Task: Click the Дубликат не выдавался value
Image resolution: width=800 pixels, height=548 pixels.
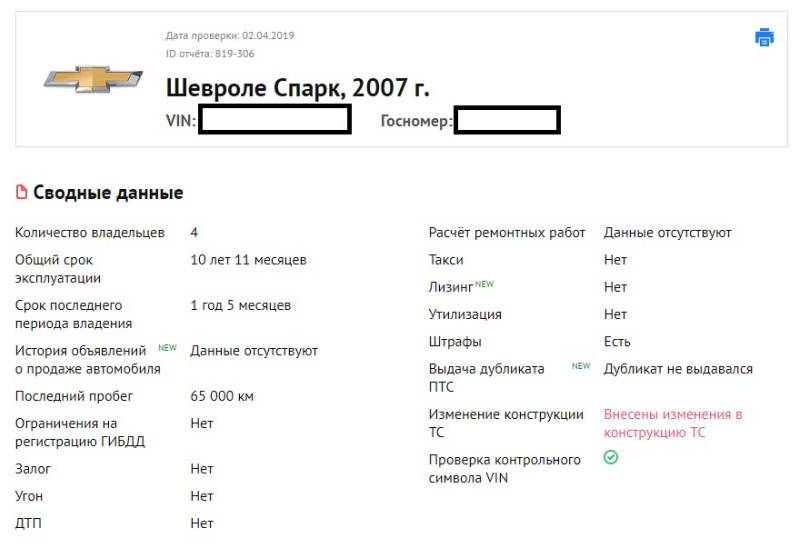Action: 678,369
